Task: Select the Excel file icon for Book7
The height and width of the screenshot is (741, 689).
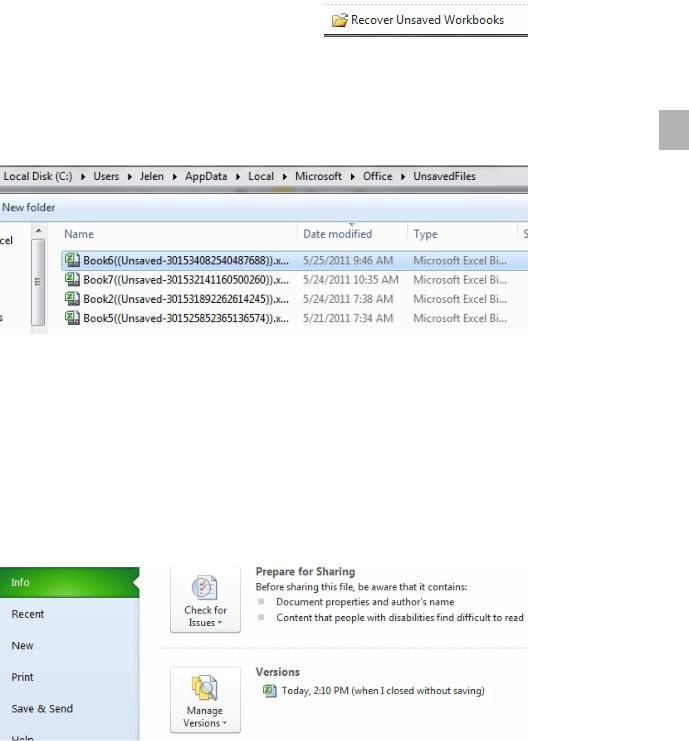Action: tap(72, 279)
